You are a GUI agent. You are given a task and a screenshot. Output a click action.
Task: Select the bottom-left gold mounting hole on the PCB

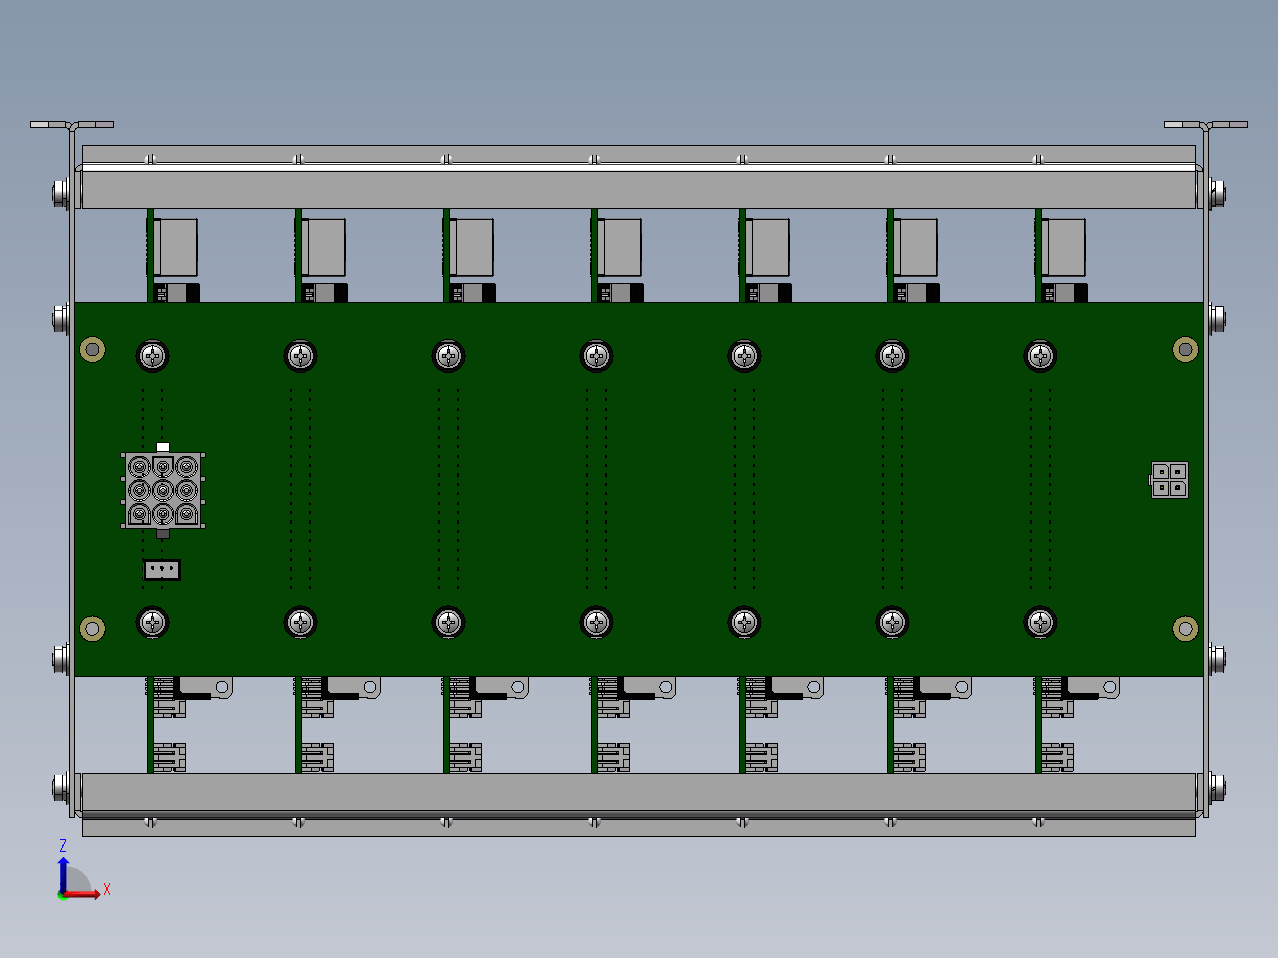point(92,628)
